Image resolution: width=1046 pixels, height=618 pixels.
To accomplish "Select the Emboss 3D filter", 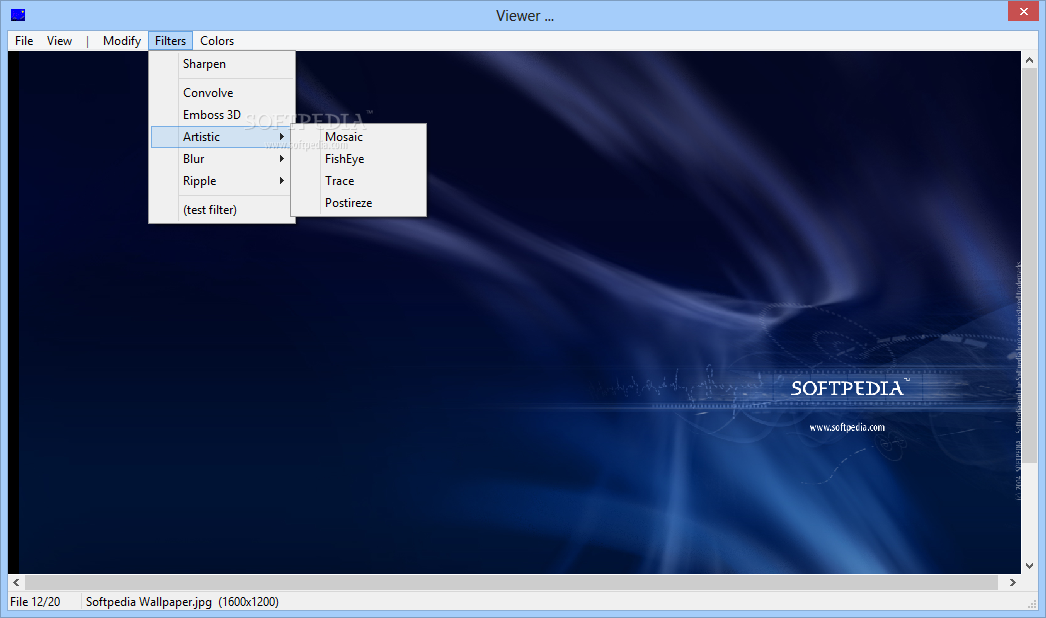I will (x=223, y=115).
